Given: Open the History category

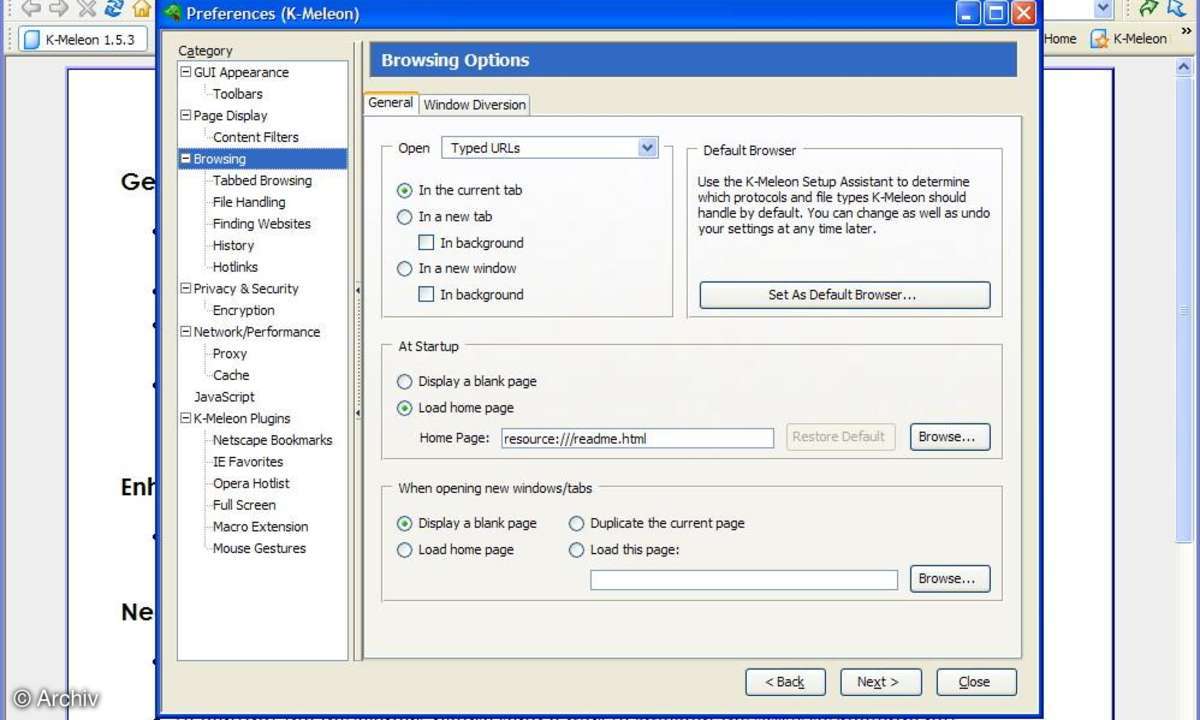Looking at the screenshot, I should point(233,245).
